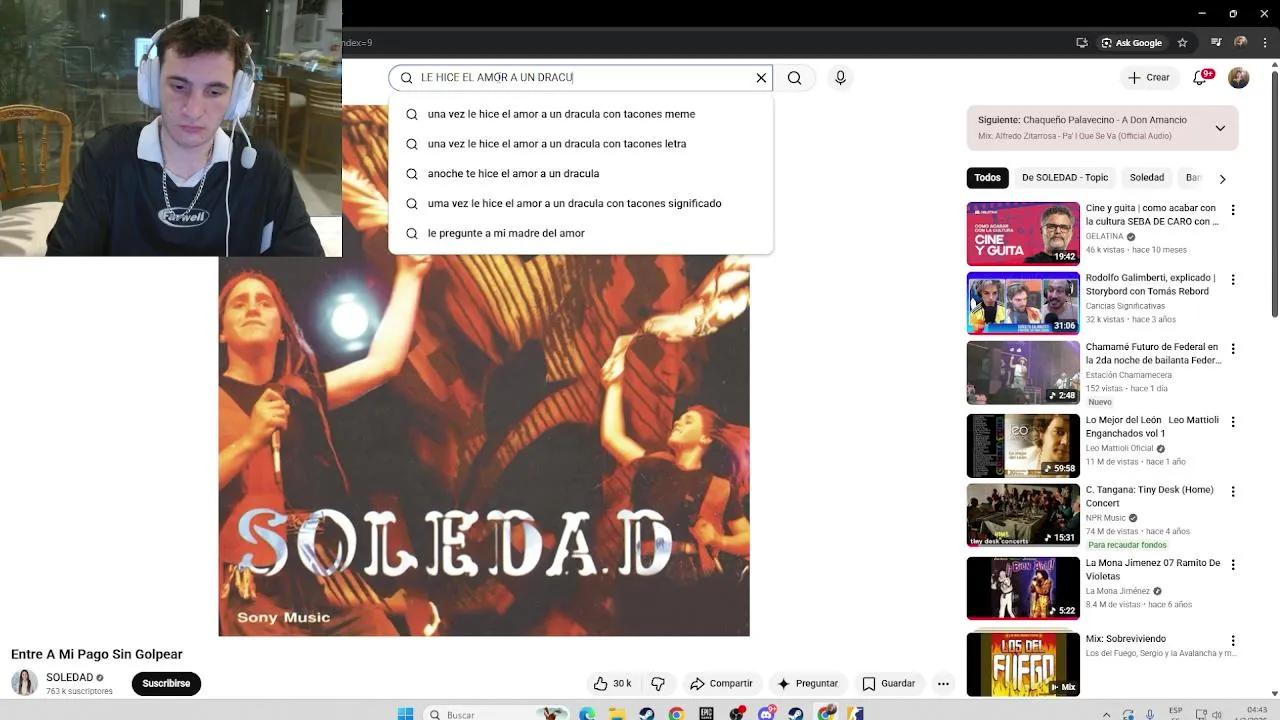This screenshot has height=720, width=1280.
Task: Open the Rodolfo Galimberti video thumbnail
Action: (1023, 303)
